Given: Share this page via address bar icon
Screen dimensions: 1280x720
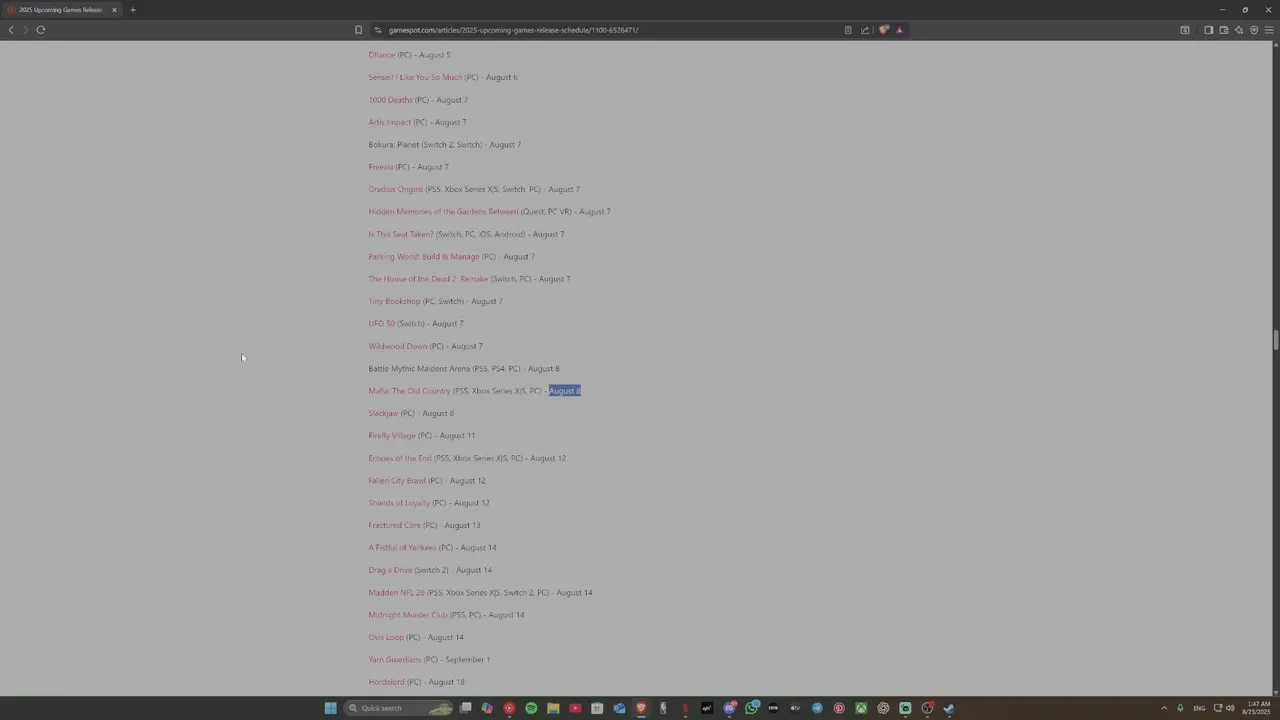Looking at the screenshot, I should click(x=865, y=30).
